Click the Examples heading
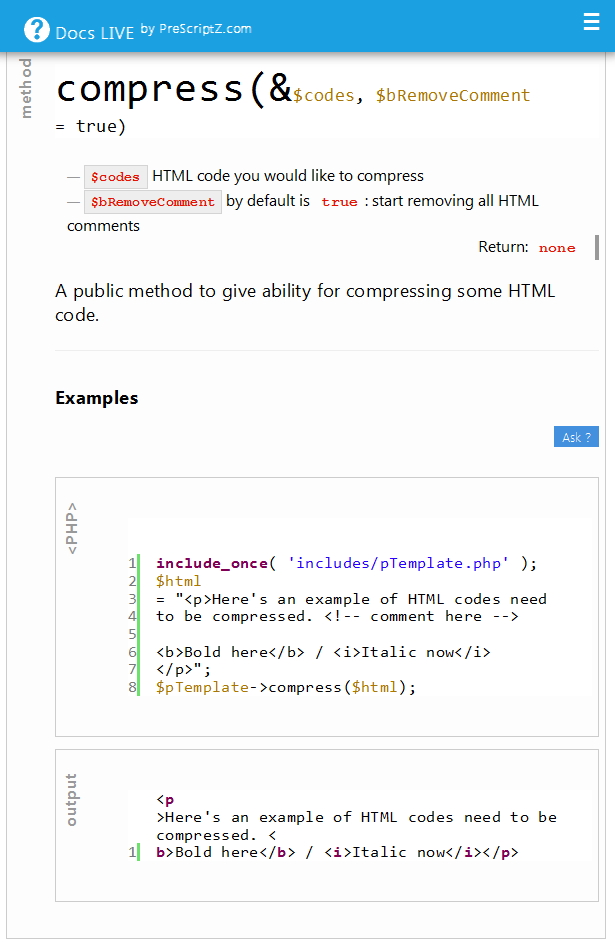 97,398
